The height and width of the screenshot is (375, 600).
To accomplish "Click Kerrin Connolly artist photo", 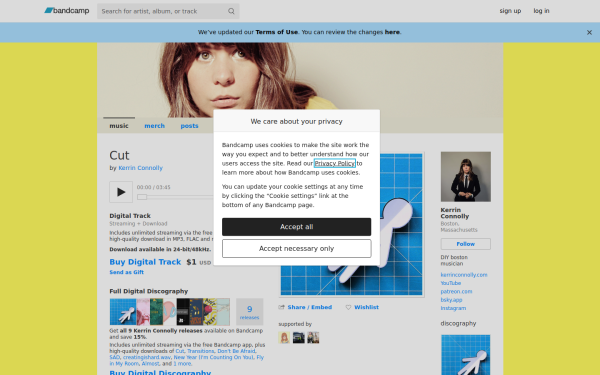I will (x=466, y=176).
